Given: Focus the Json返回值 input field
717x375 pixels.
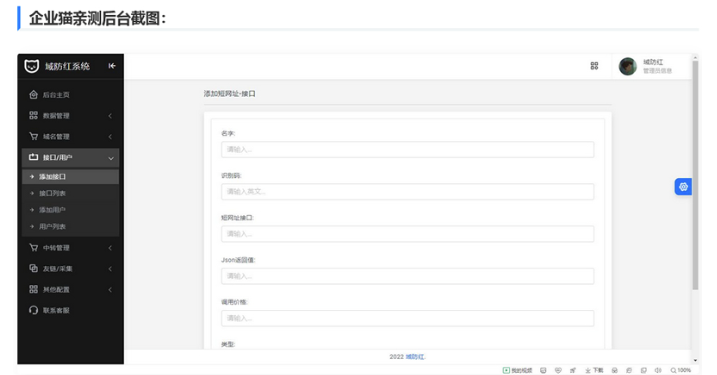Looking at the screenshot, I should 407,276.
